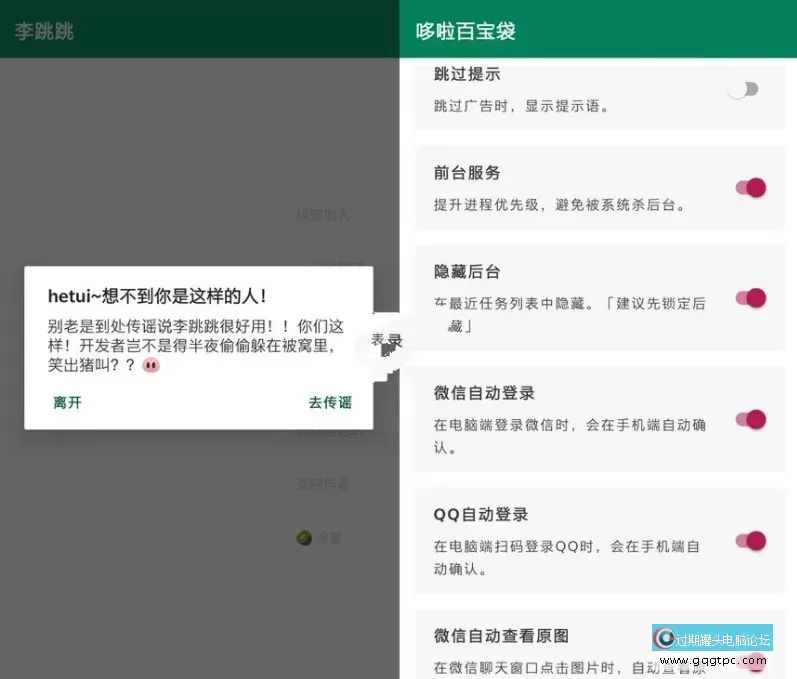Click the description about 在电脑端扫码登录QQ时

click(567, 558)
